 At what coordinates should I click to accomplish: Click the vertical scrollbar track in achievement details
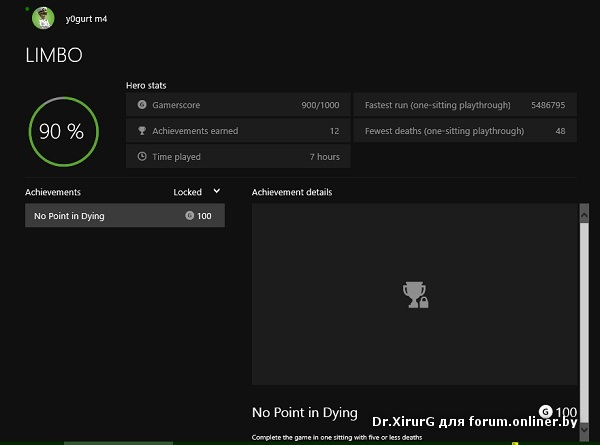(x=584, y=323)
